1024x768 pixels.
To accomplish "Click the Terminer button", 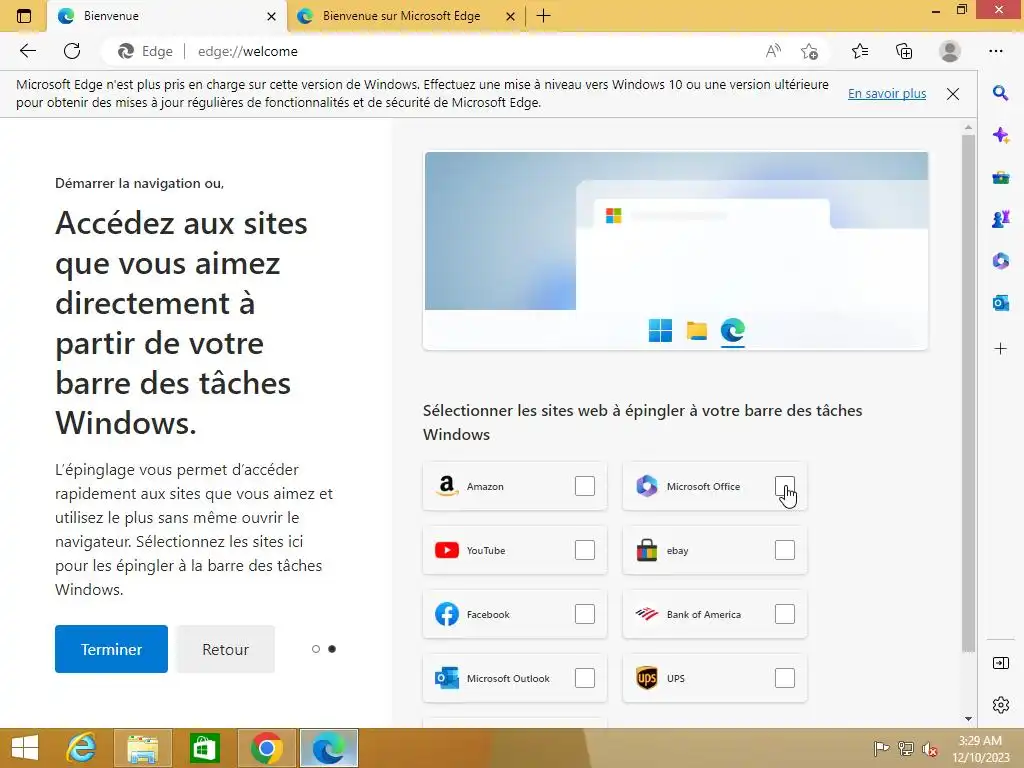I will click(111, 649).
